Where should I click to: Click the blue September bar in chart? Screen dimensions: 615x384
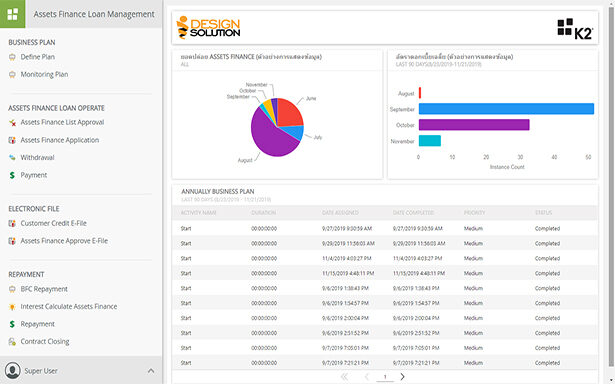[506, 109]
